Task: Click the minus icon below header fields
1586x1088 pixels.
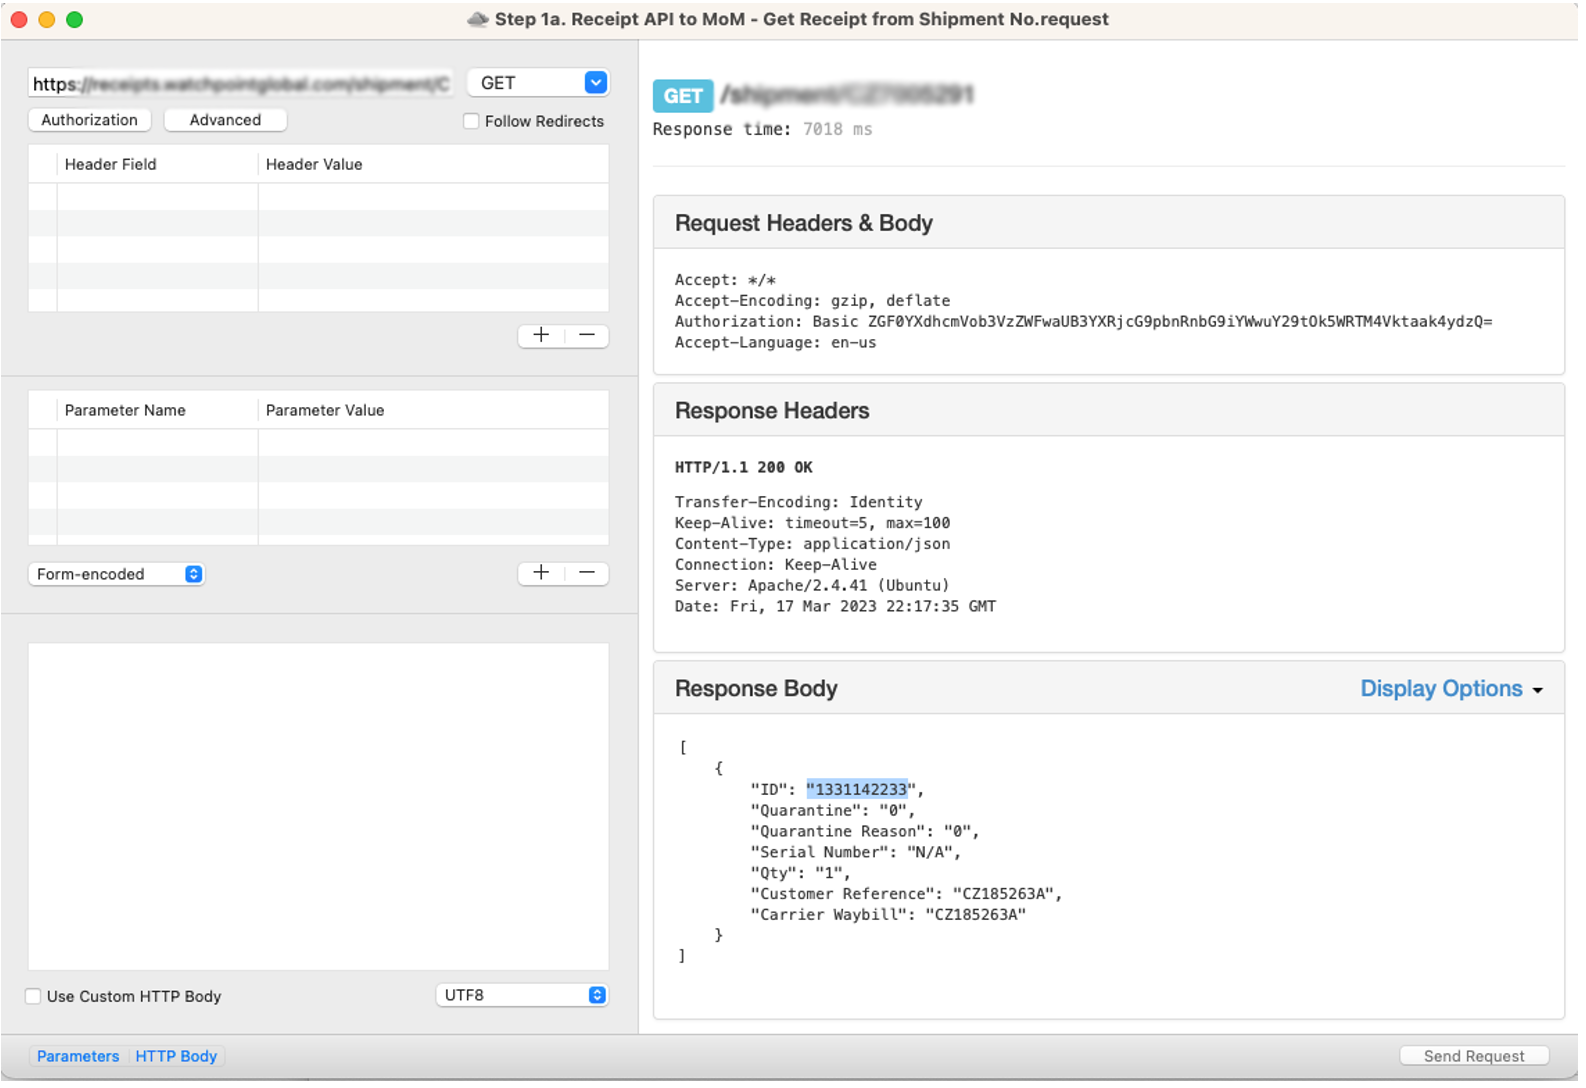Action: coord(587,336)
